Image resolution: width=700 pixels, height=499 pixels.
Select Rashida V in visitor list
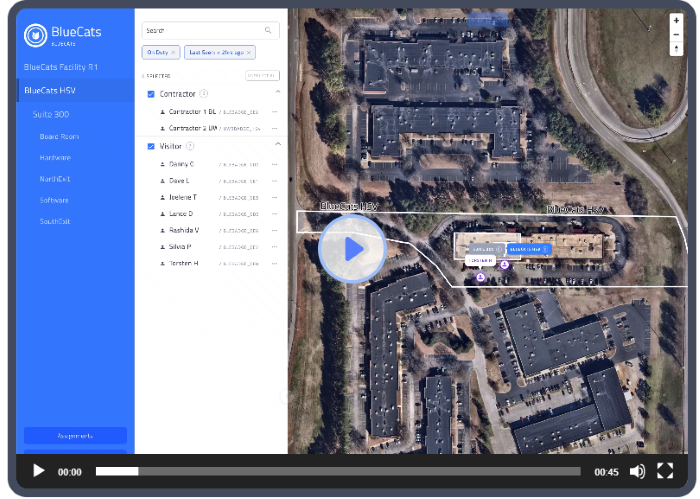pyautogui.click(x=184, y=230)
